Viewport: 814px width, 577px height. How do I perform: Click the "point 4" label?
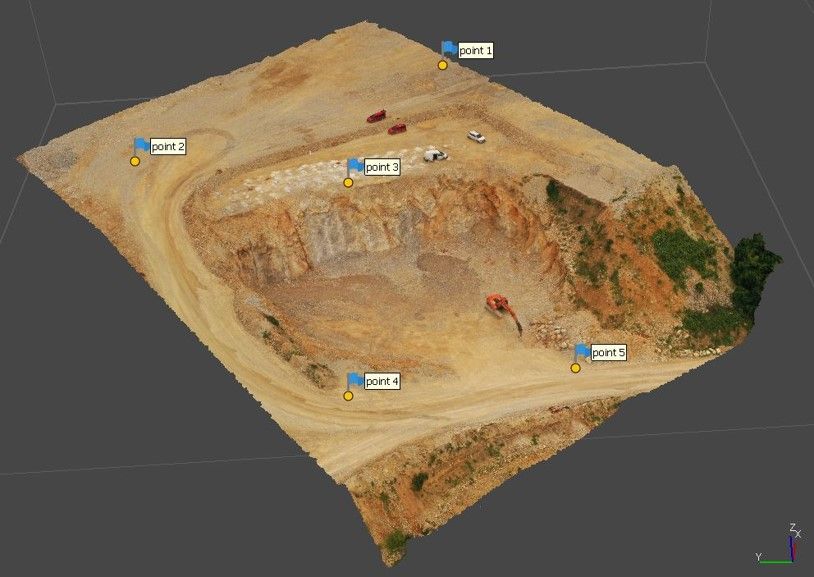coord(382,381)
